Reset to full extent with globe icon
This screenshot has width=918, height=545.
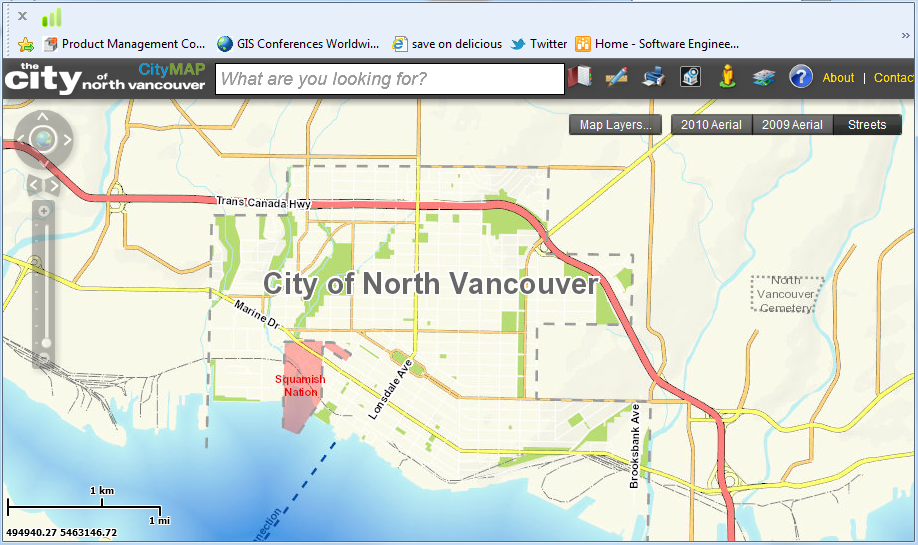point(43,139)
